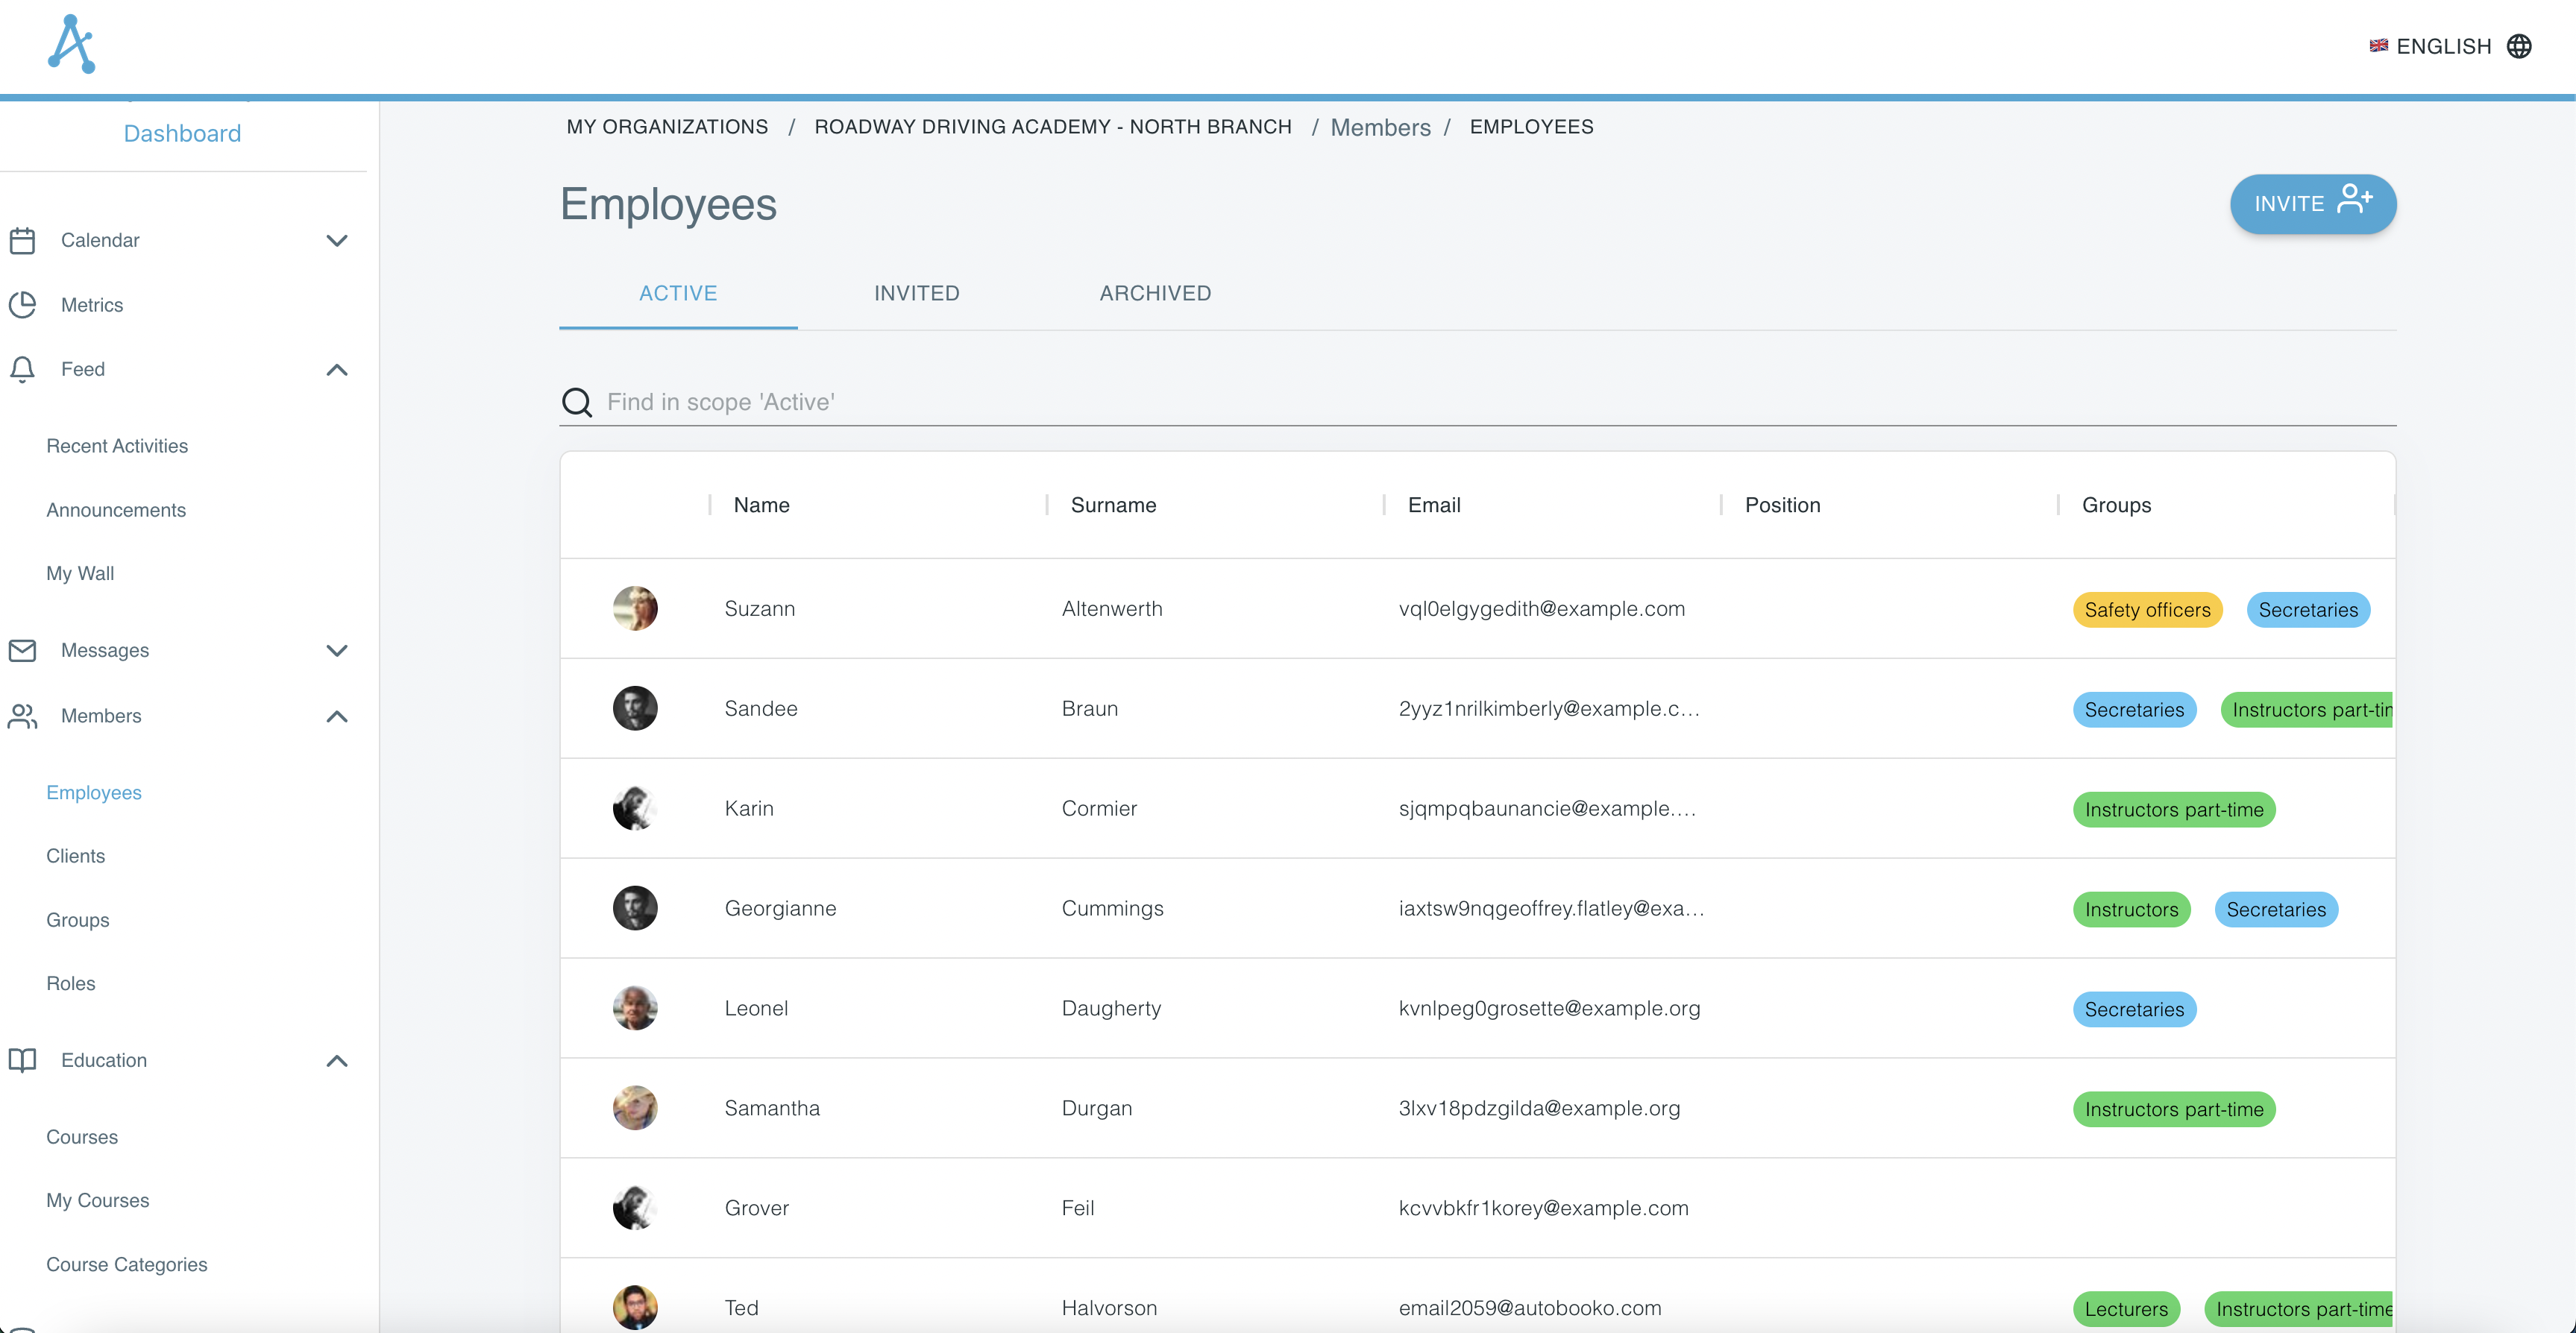Expand the Calendar dropdown arrow
The height and width of the screenshot is (1333, 2576).
pos(336,240)
